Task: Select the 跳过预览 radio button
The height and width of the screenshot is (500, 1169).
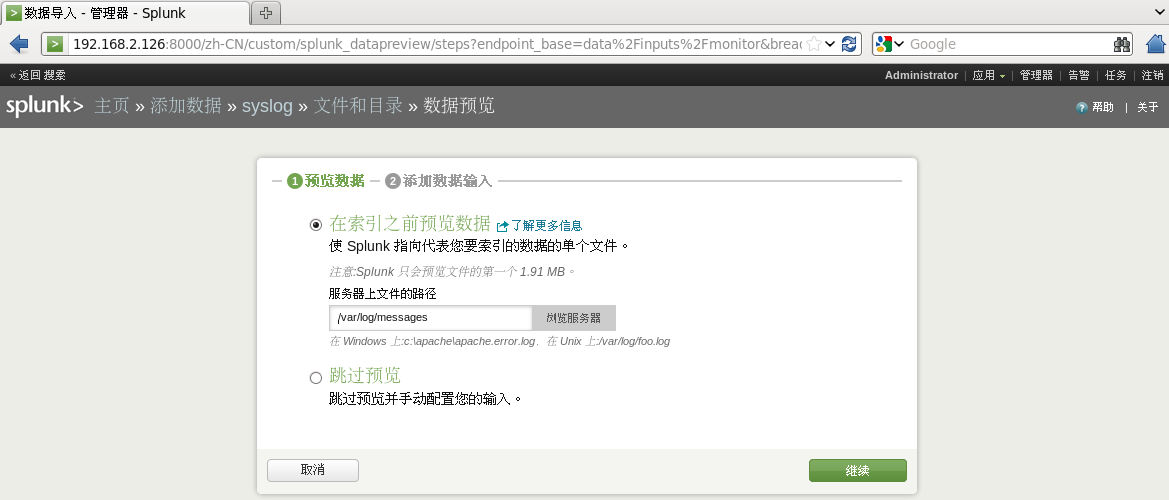Action: [x=316, y=378]
